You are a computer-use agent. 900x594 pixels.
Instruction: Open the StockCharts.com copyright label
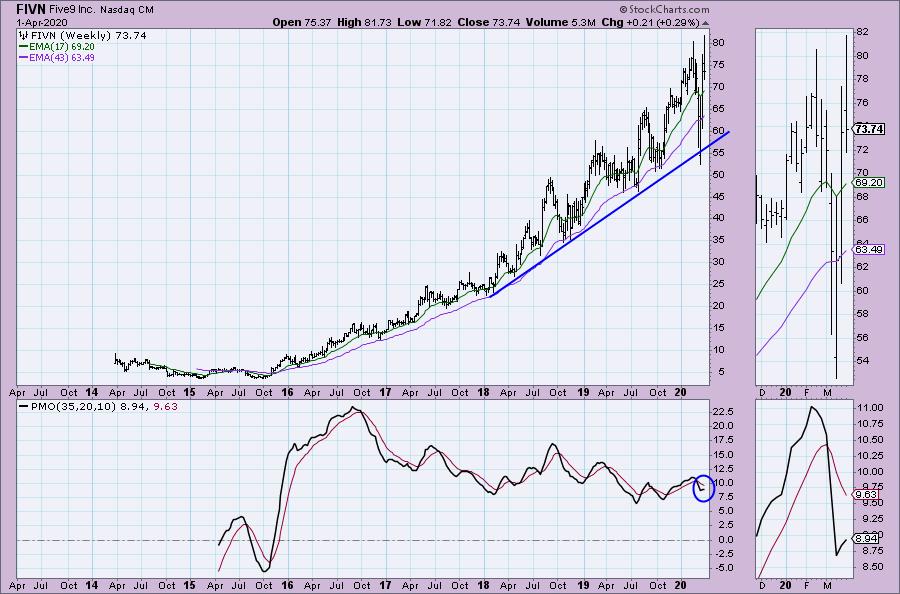(664, 9)
